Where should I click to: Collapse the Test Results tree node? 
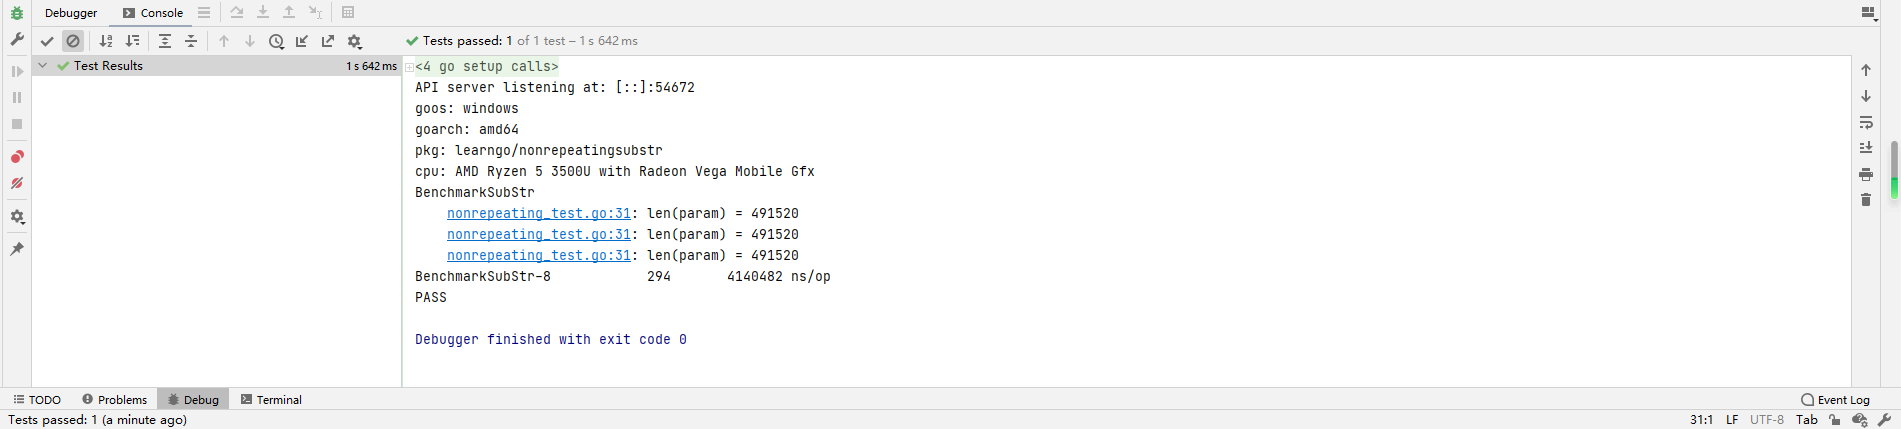[42, 66]
